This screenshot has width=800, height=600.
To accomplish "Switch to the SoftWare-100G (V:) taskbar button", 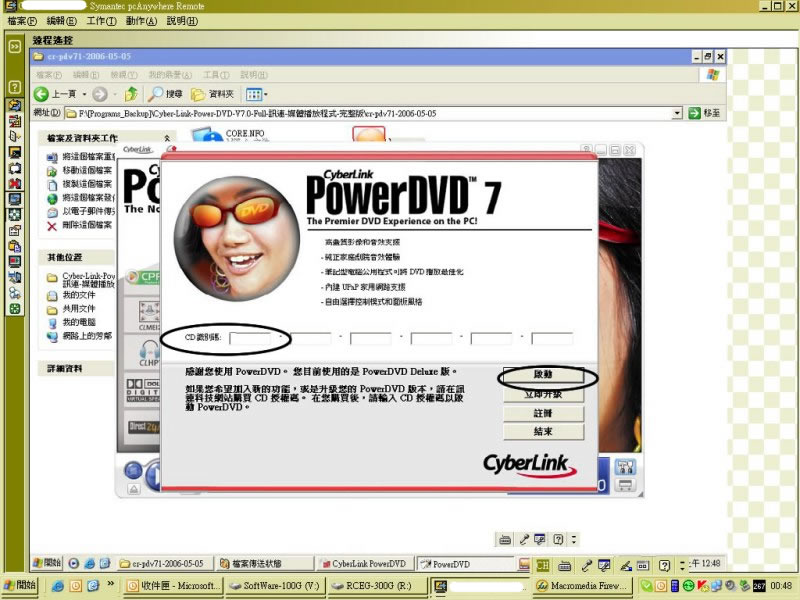I will [x=274, y=586].
